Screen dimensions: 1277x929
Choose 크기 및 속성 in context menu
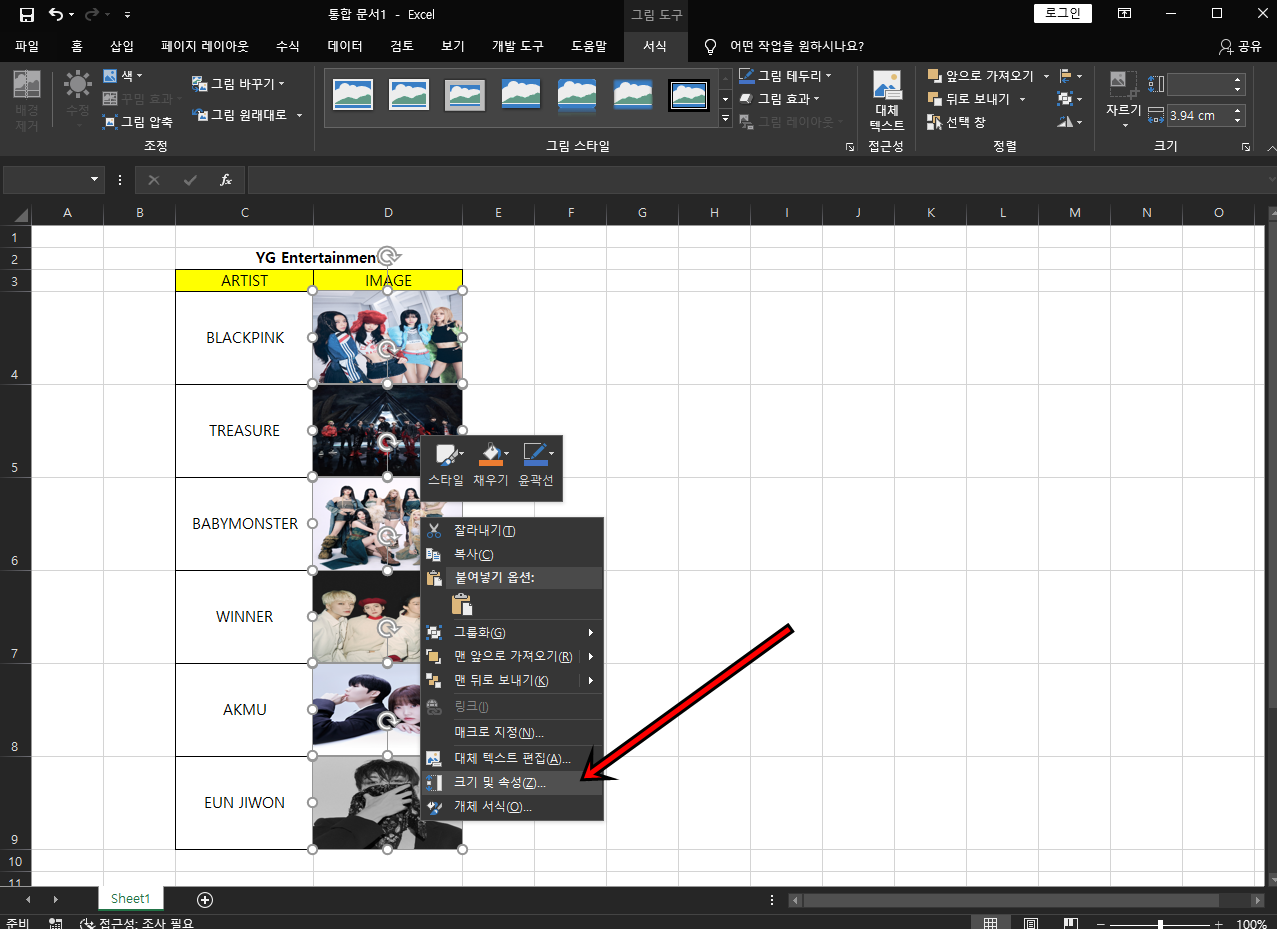(512, 782)
